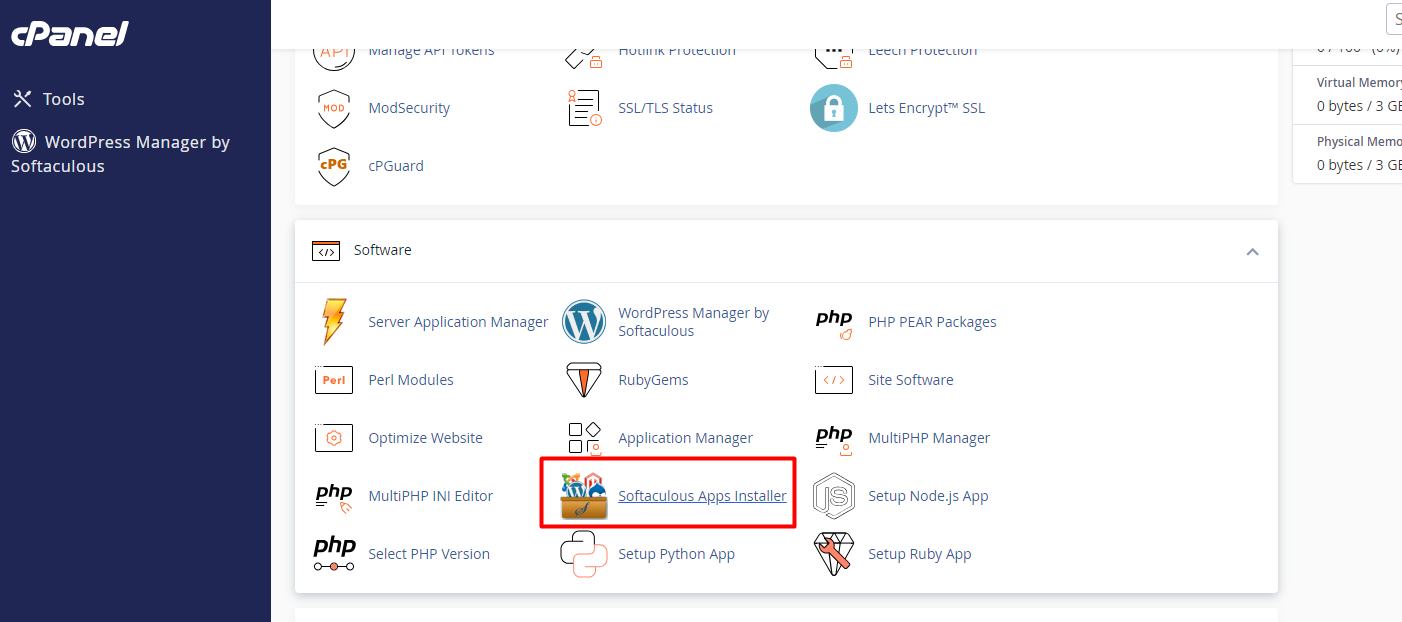The image size is (1402, 622).
Task: Click the cPGuard shield icon
Action: click(x=334, y=166)
